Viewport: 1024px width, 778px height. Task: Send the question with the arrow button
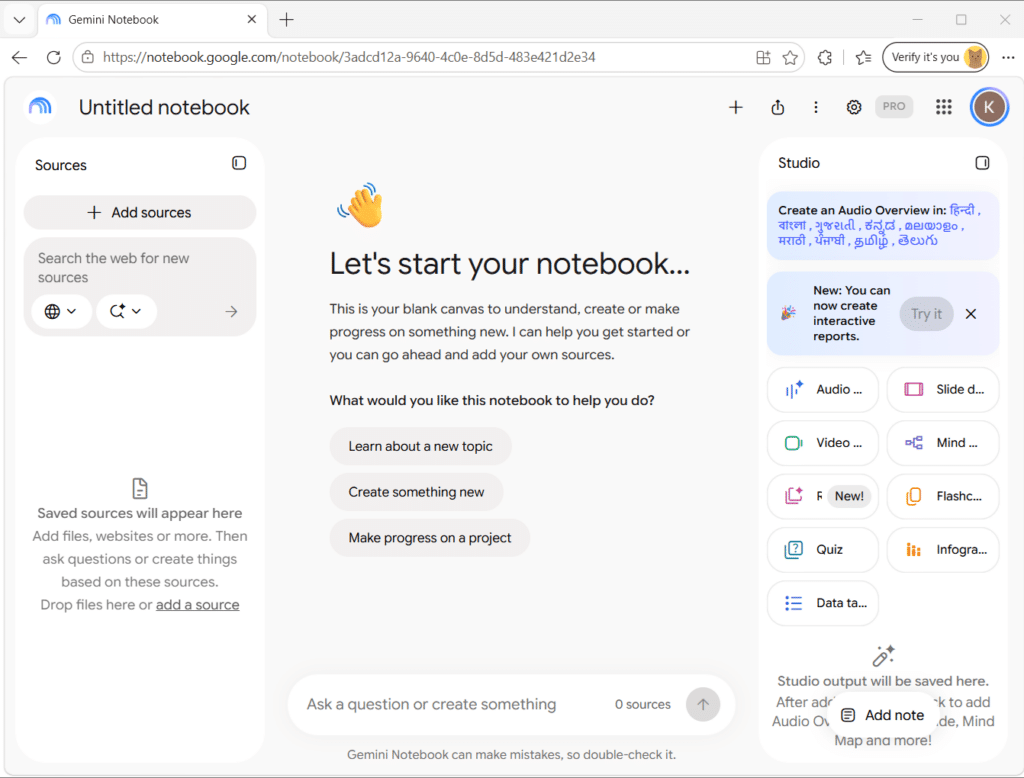coord(703,704)
